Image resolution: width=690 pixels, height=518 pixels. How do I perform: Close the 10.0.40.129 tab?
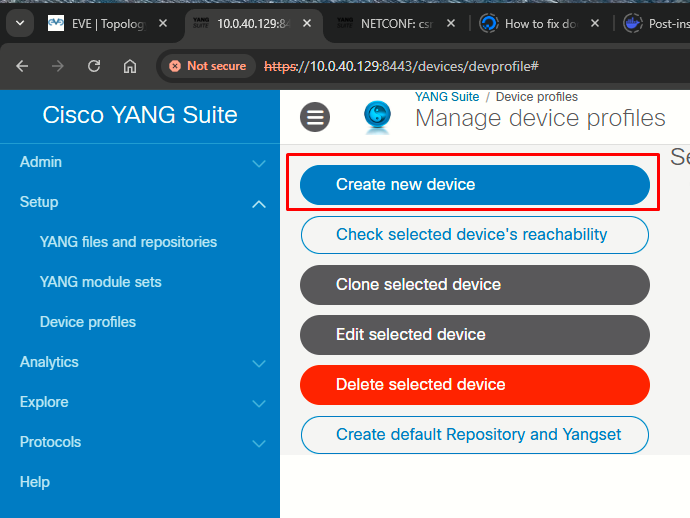[307, 23]
